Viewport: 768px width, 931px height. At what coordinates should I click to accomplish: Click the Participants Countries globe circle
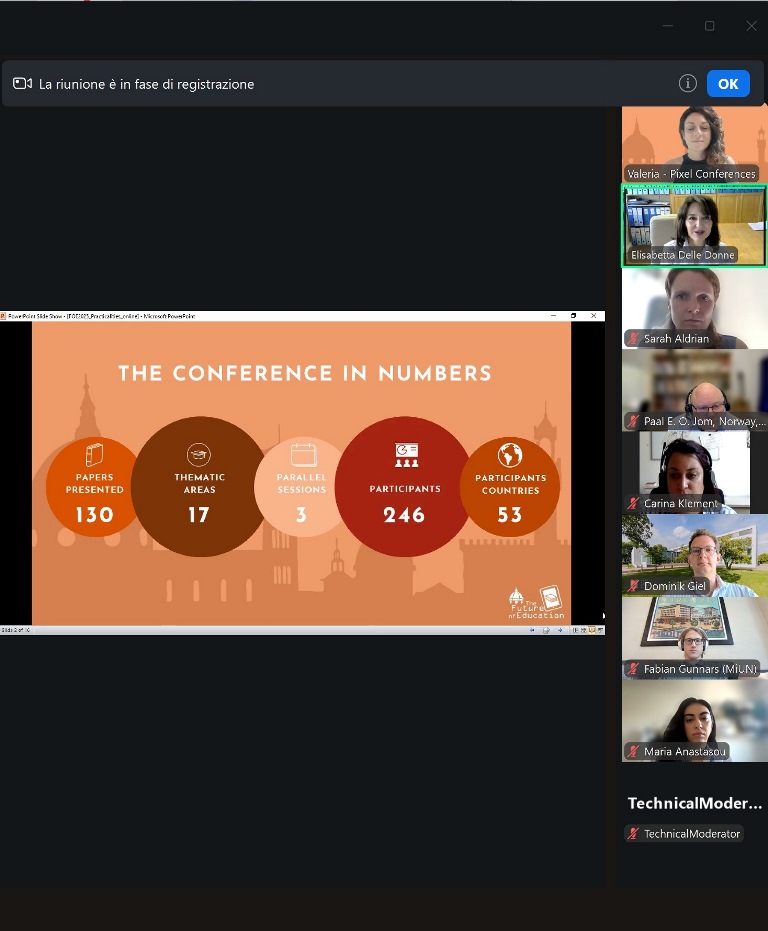pyautogui.click(x=510, y=487)
